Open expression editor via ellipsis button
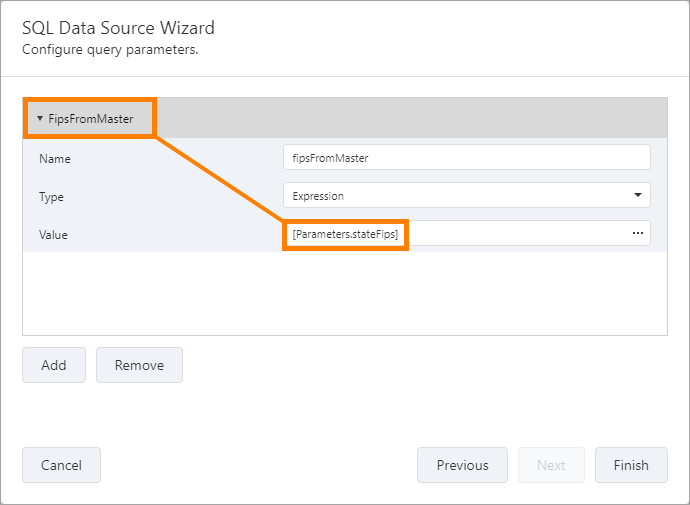The width and height of the screenshot is (690, 505). coord(638,234)
